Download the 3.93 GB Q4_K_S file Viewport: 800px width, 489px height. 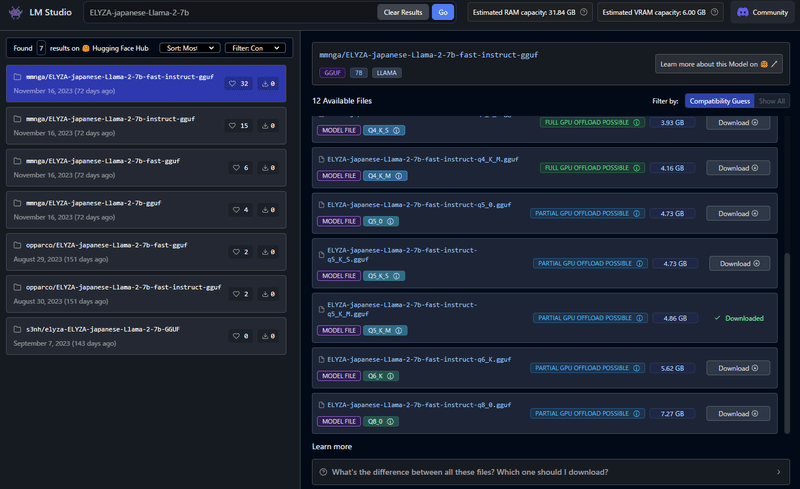point(738,123)
